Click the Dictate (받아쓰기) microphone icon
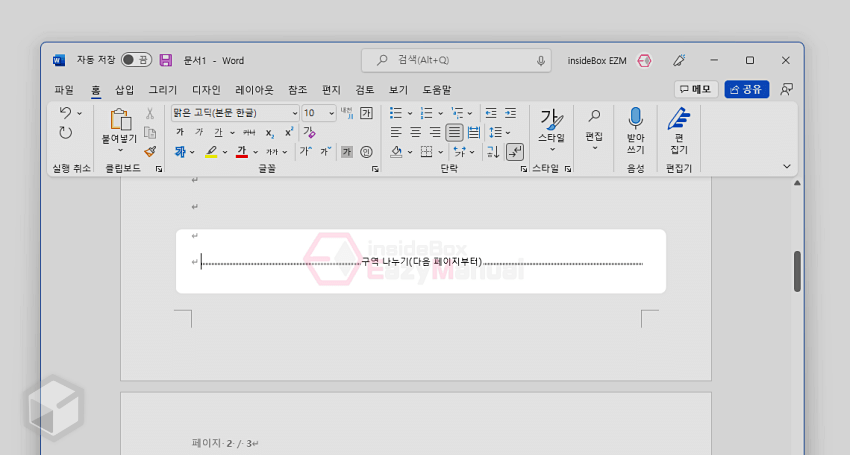 pos(635,118)
